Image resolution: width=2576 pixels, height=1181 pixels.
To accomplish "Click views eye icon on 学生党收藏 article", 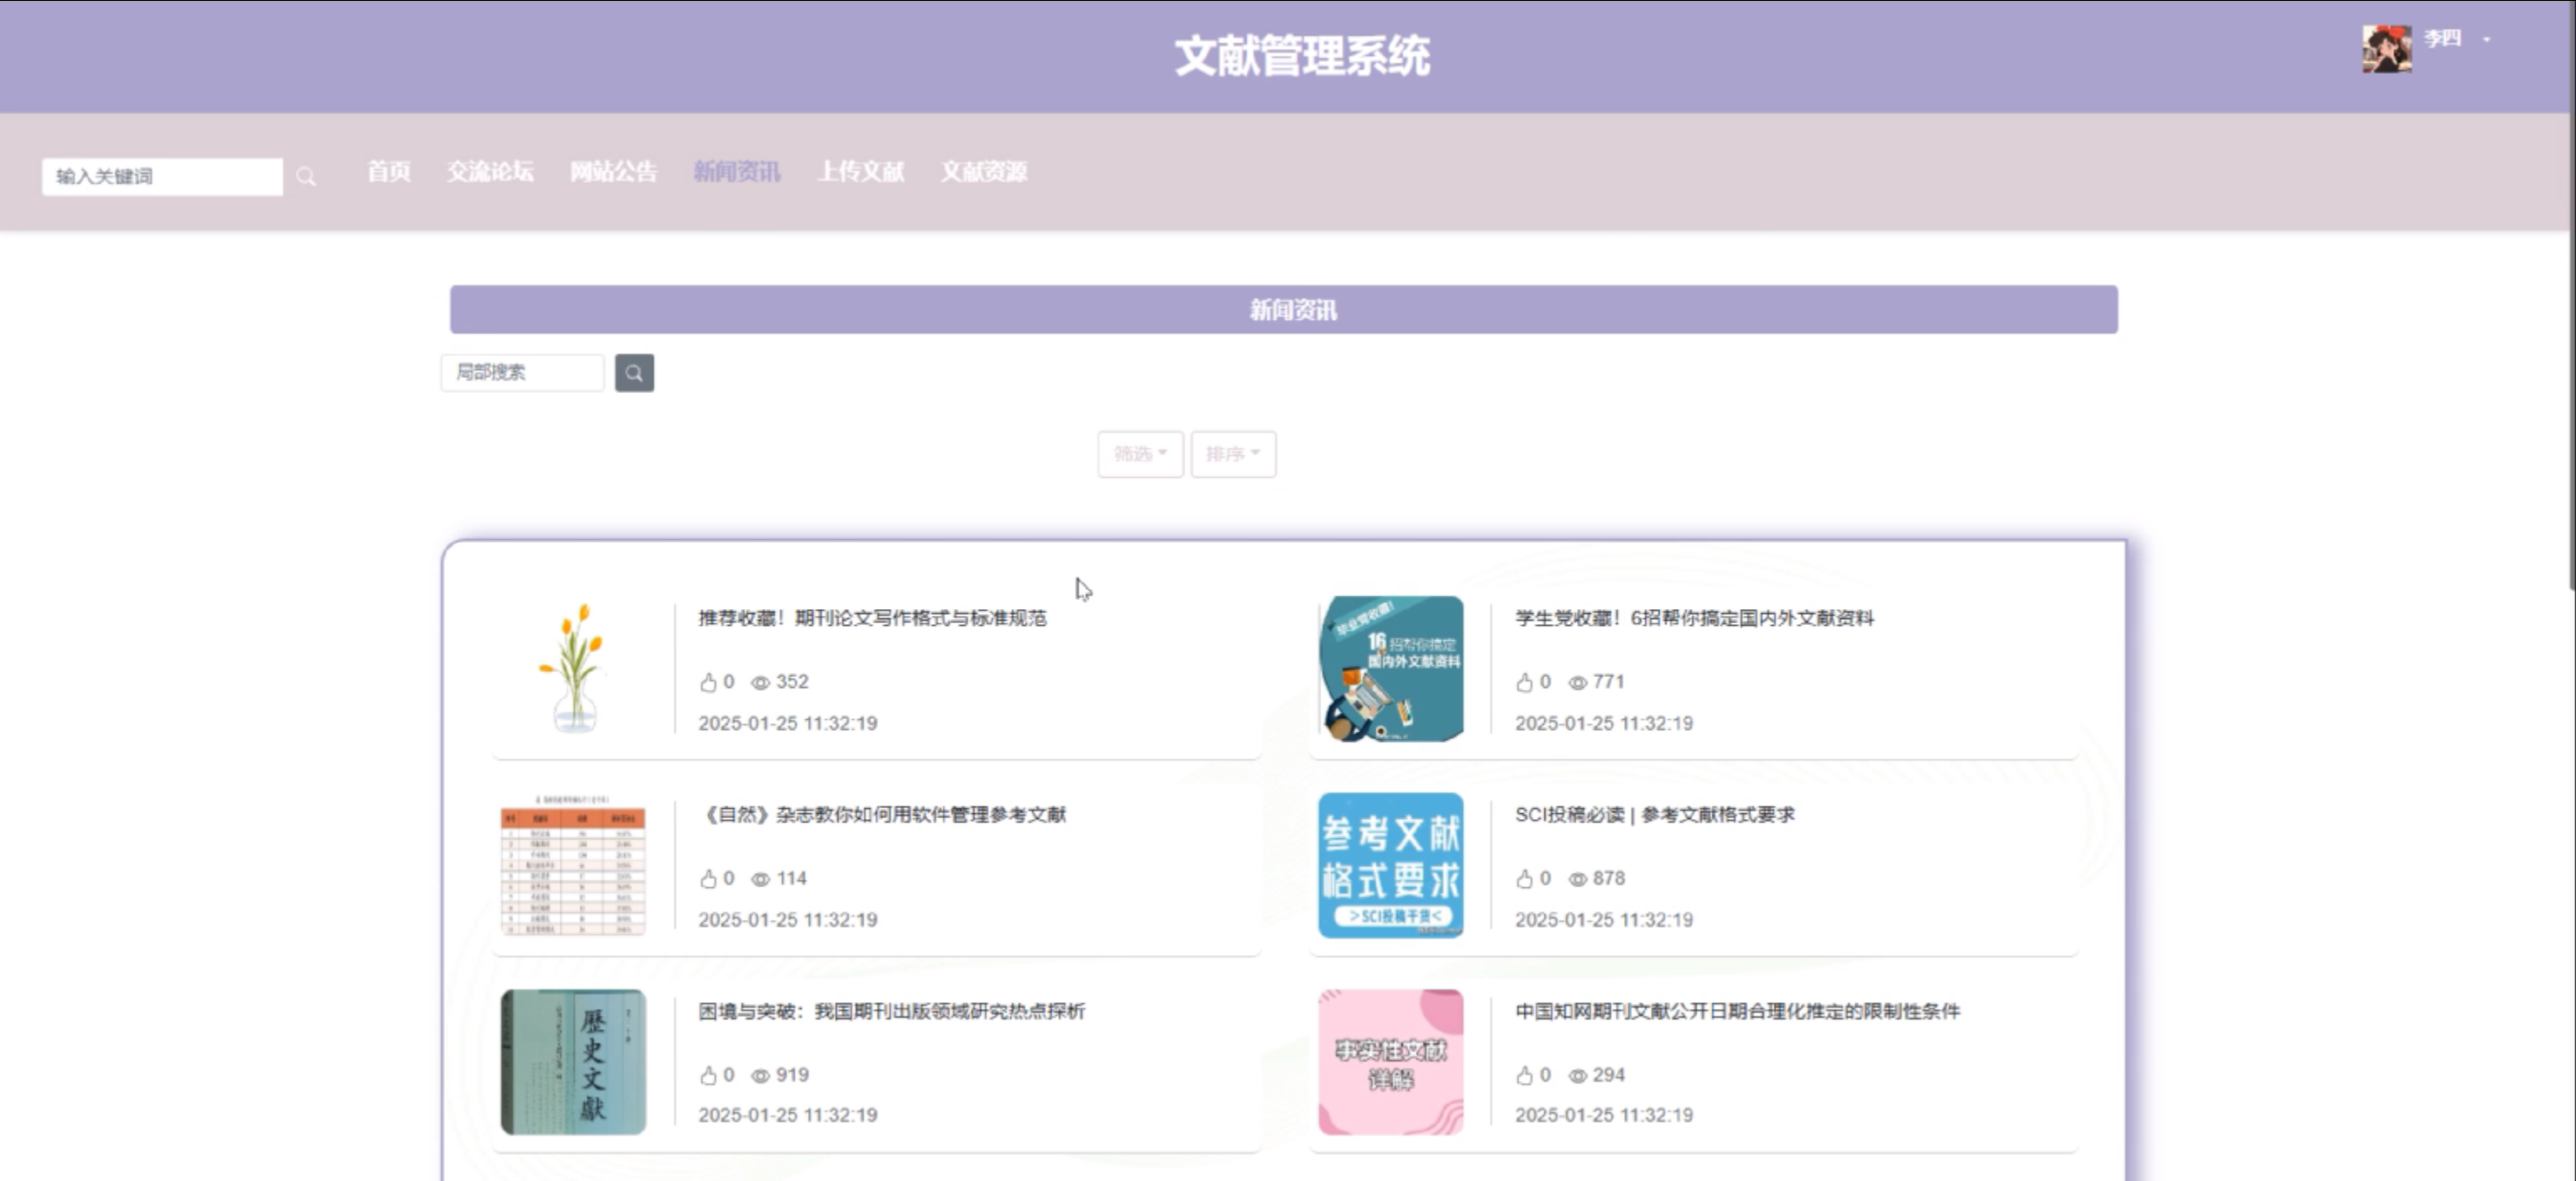I will point(1577,682).
